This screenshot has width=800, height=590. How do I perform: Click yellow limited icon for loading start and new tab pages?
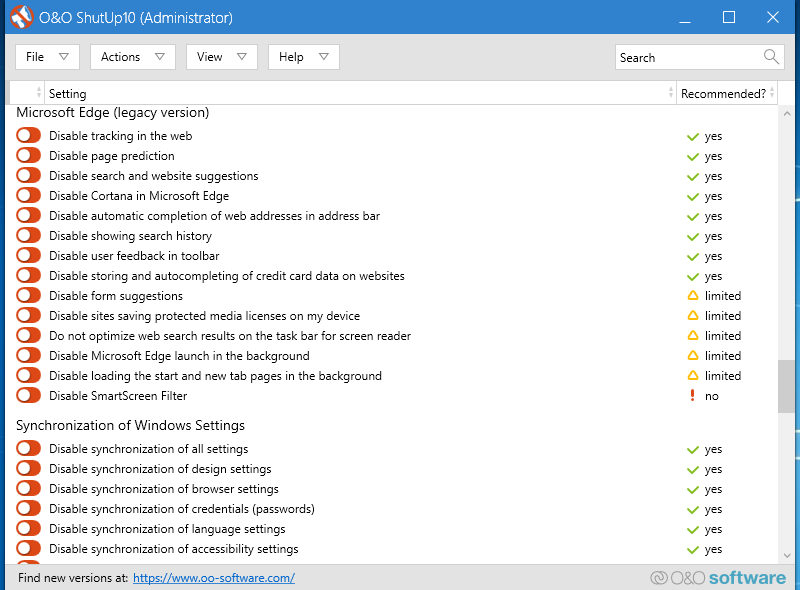coord(692,375)
